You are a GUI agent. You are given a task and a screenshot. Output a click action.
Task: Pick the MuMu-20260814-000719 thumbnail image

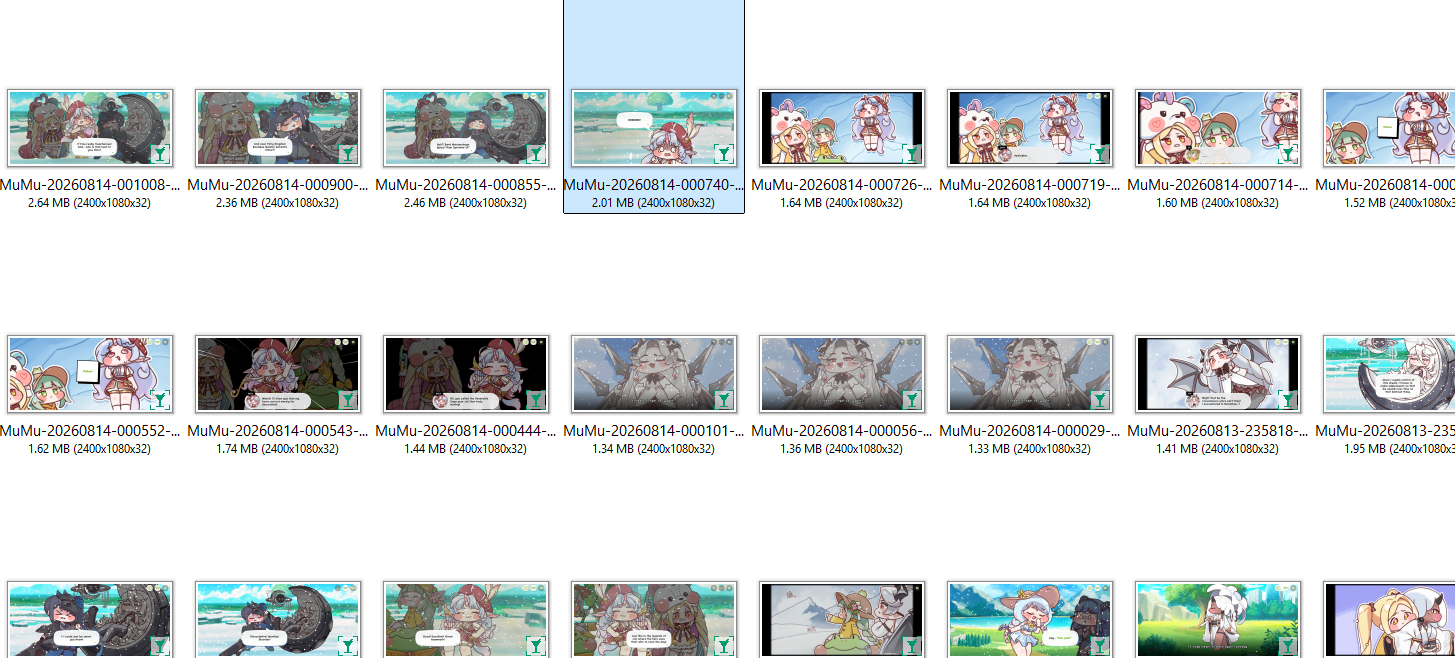[x=1030, y=128]
